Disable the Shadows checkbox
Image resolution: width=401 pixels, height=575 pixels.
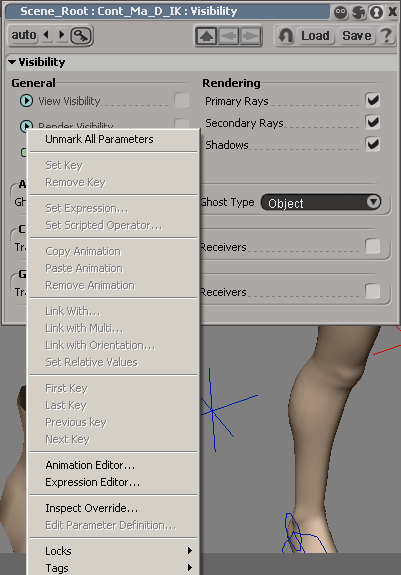coord(372,144)
